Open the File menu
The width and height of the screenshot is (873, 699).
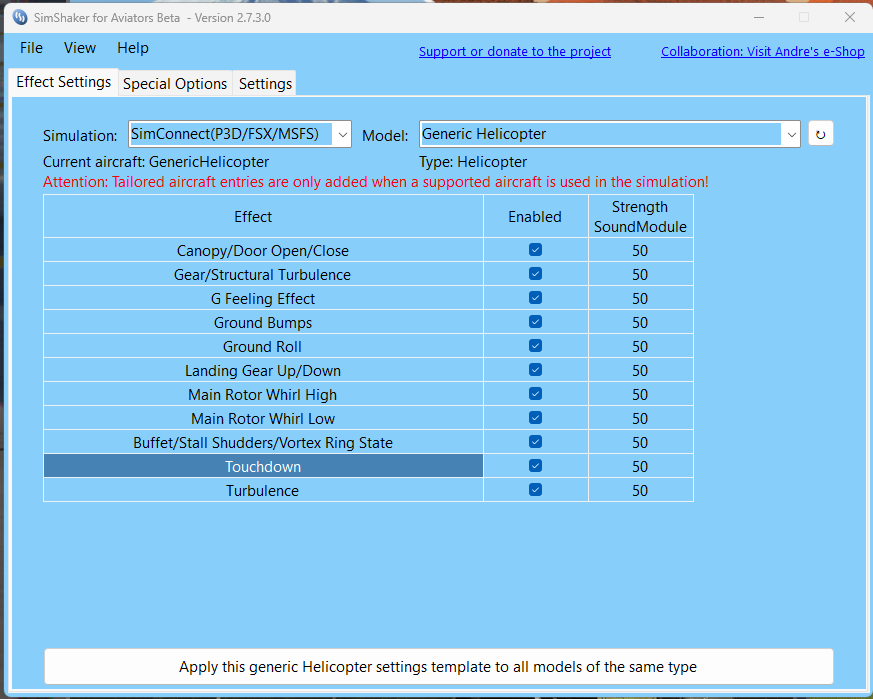click(31, 48)
